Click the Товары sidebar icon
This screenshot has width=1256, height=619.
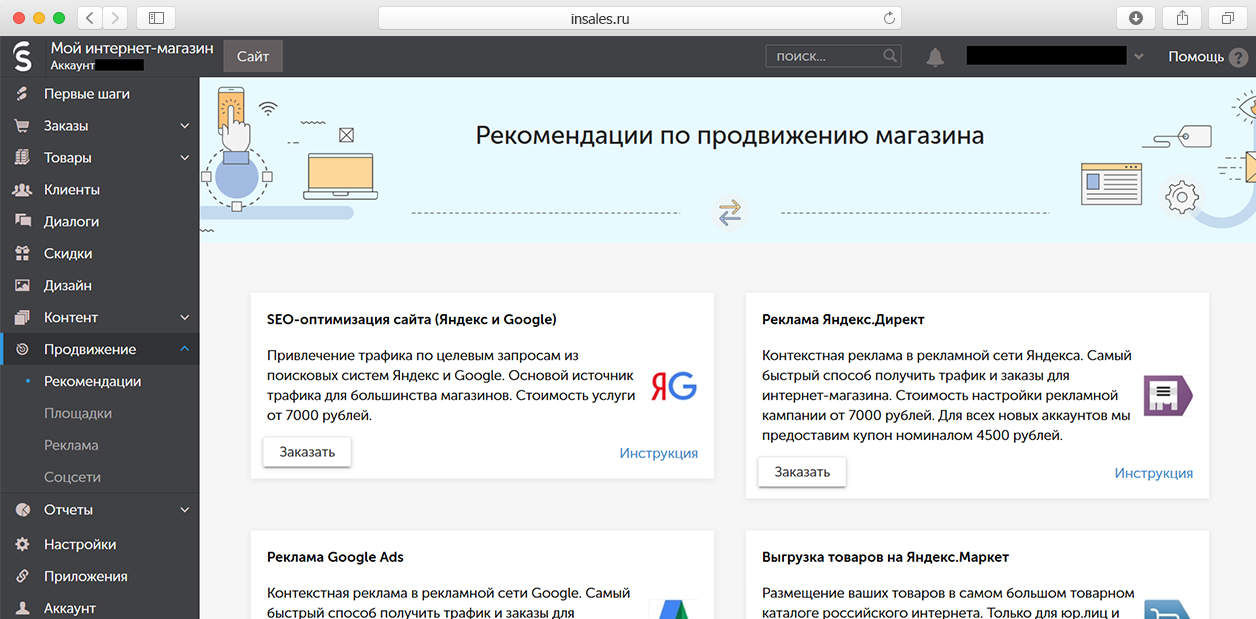pyautogui.click(x=22, y=158)
